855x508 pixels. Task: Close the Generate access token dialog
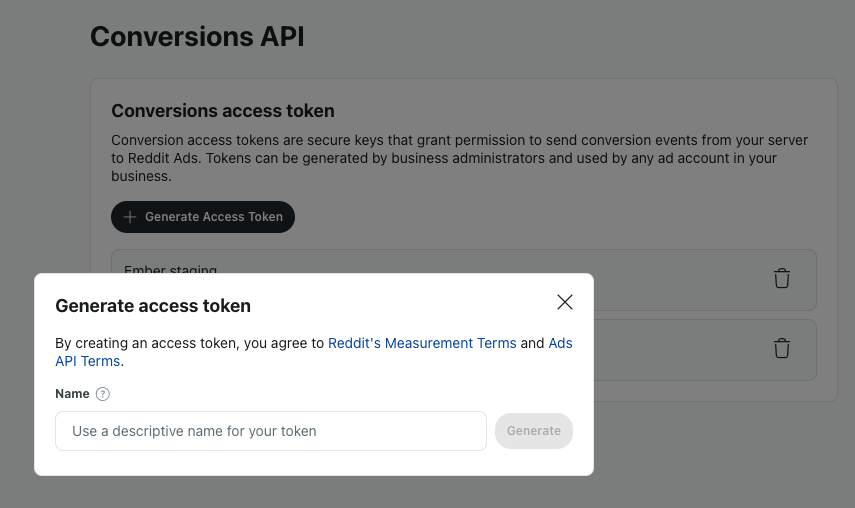(x=564, y=302)
